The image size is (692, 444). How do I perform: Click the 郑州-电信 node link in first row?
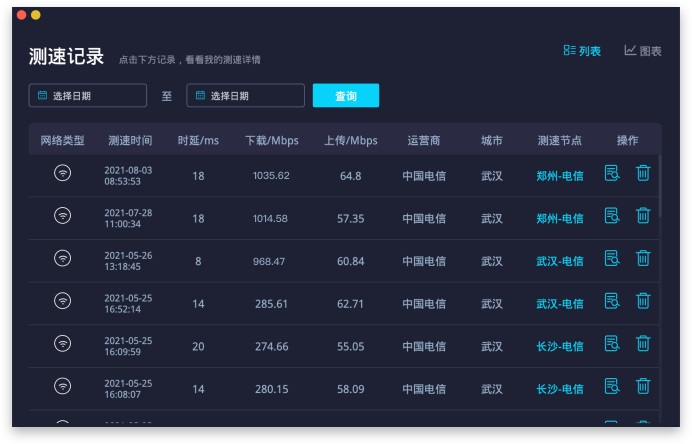(559, 176)
